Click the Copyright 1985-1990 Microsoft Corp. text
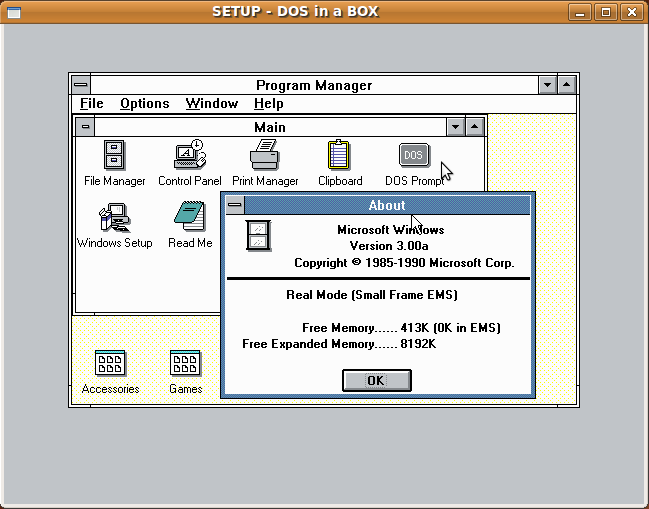The height and width of the screenshot is (509, 649). 404,263
